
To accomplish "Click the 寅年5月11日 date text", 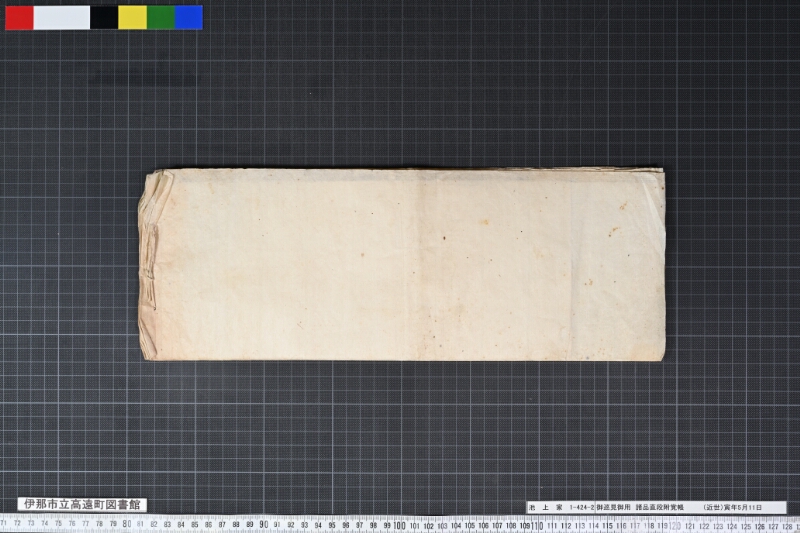I will (743, 507).
